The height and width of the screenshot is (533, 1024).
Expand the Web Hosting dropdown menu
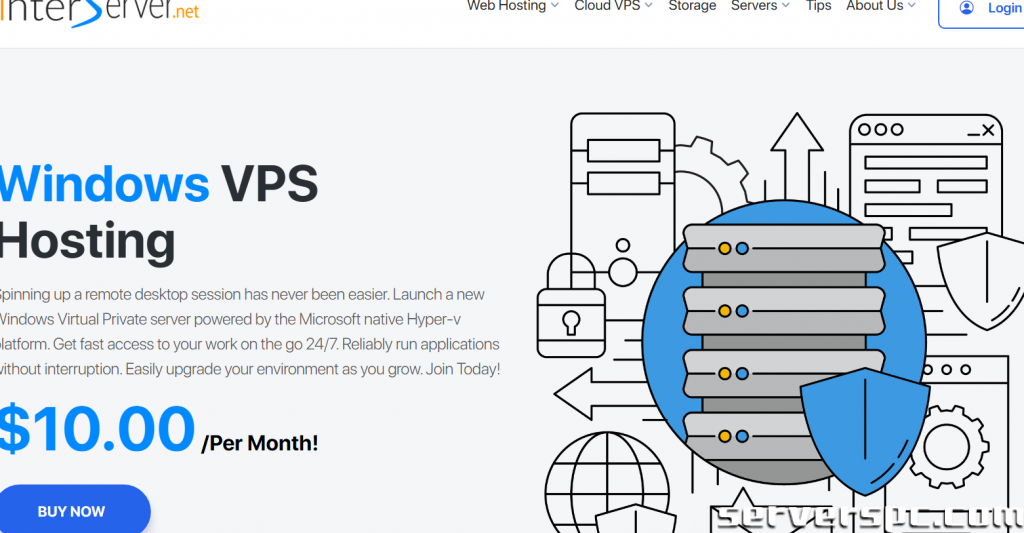point(513,6)
